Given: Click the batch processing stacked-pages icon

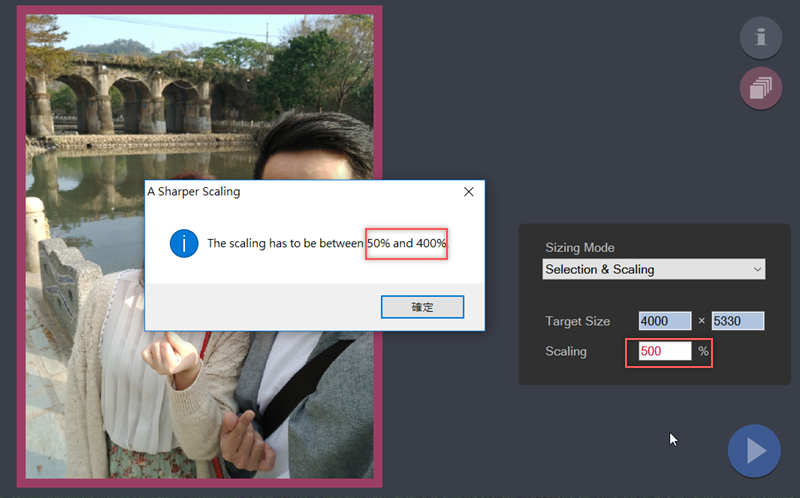Looking at the screenshot, I should 761,88.
